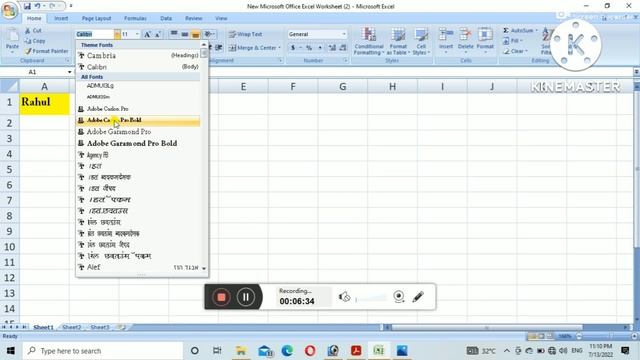Apply Comma Style format
The height and width of the screenshot is (360, 640).
point(320,48)
